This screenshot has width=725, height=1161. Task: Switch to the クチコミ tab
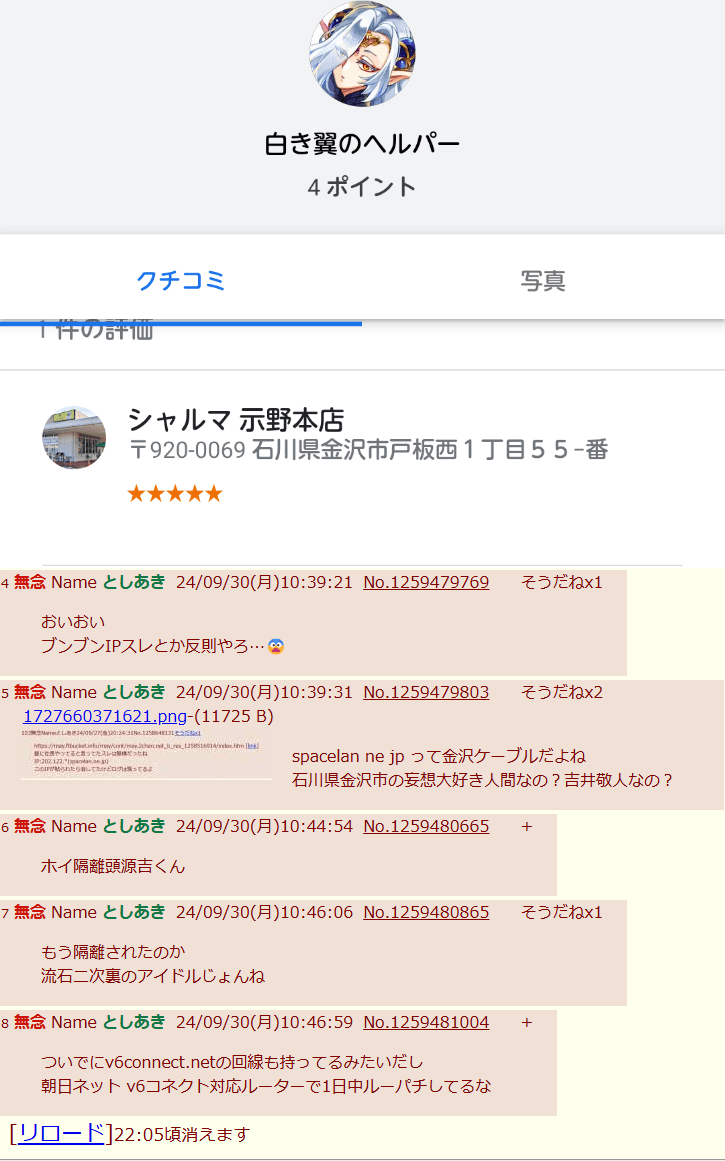pyautogui.click(x=181, y=281)
